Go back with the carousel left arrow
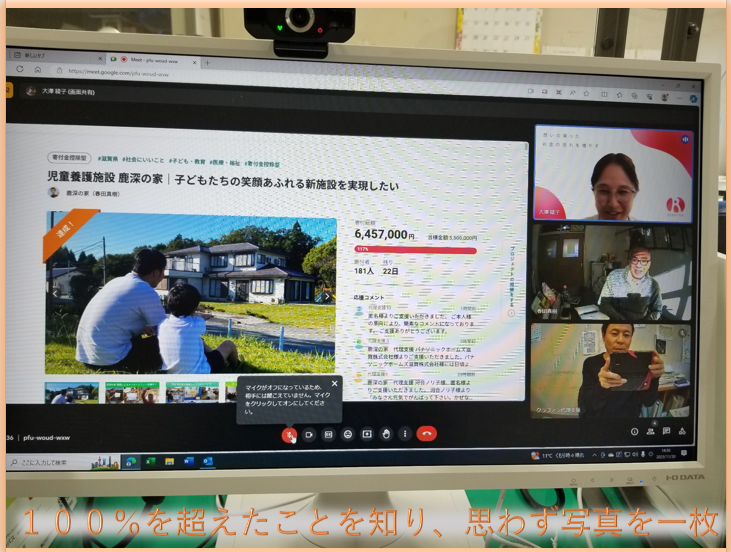Image resolution: width=731 pixels, height=552 pixels. point(55,294)
